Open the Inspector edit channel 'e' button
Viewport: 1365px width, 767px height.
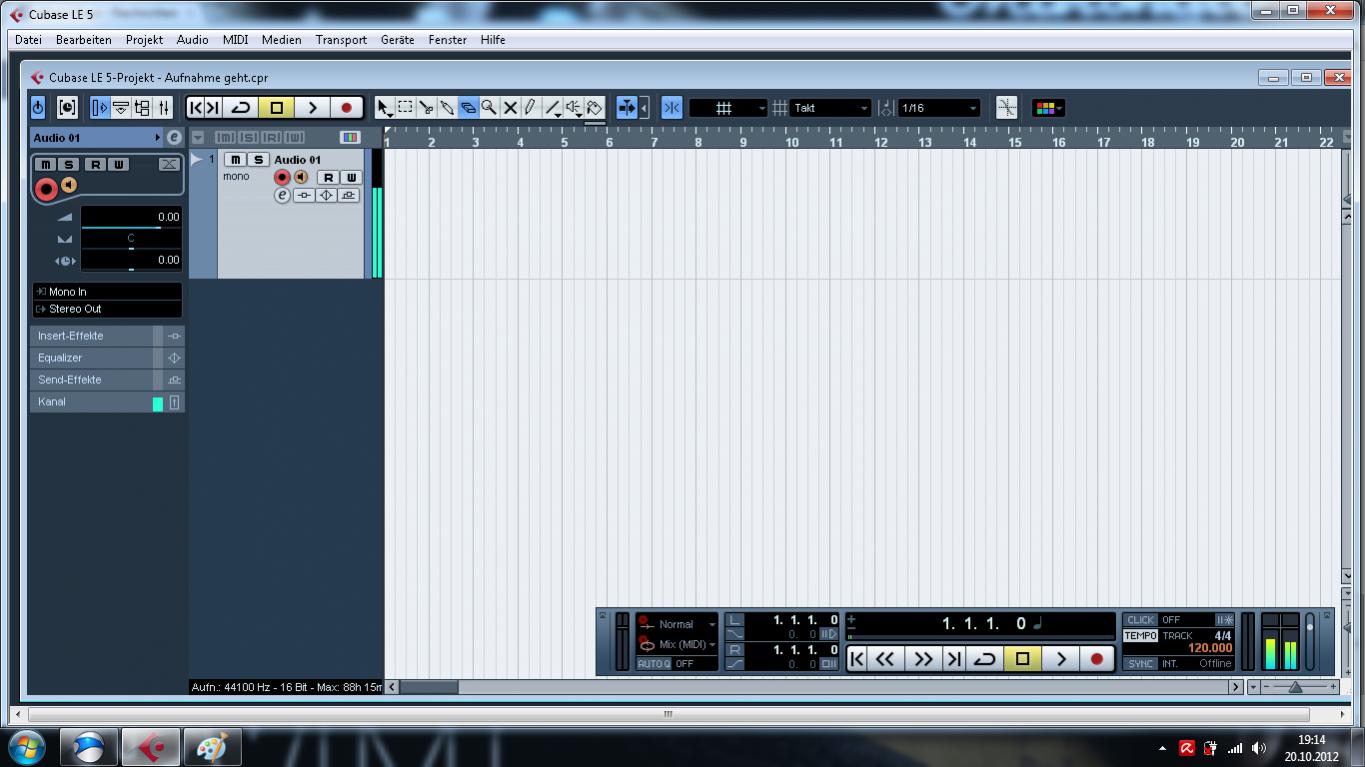tap(174, 137)
